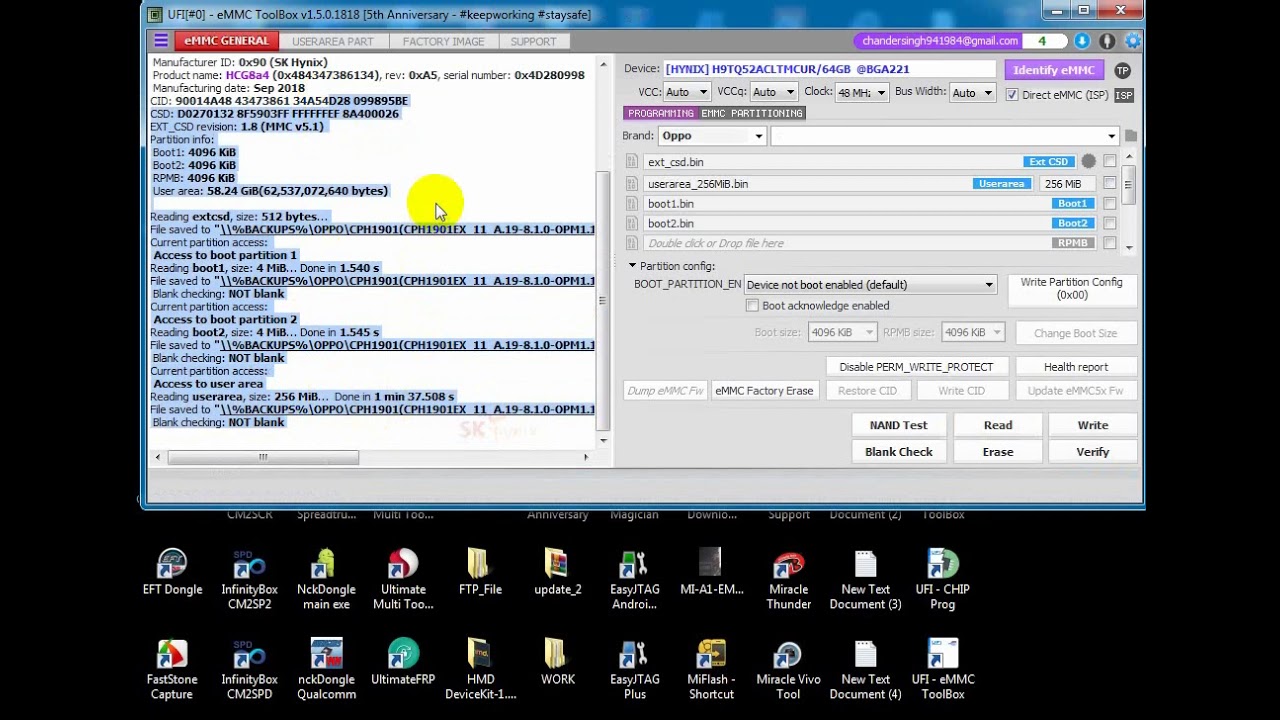Click the file icon on the RPMB row
This screenshot has height=720, width=1280.
(x=632, y=243)
